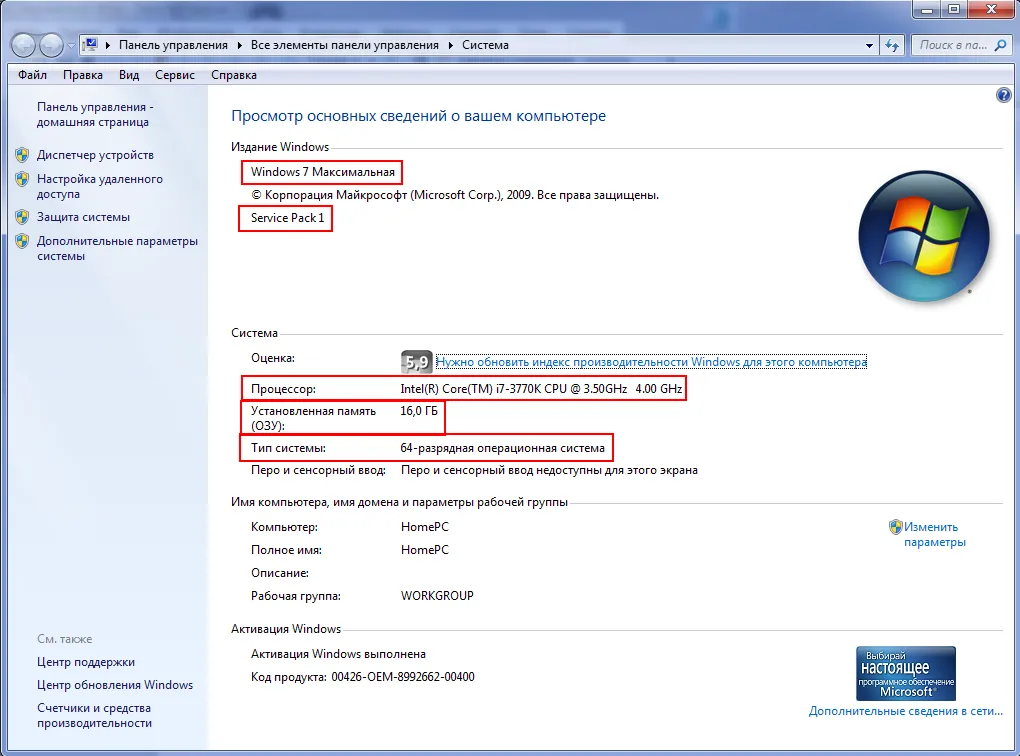The image size is (1020, 756).
Task: Open Центр обновления Windows link
Action: (115, 684)
